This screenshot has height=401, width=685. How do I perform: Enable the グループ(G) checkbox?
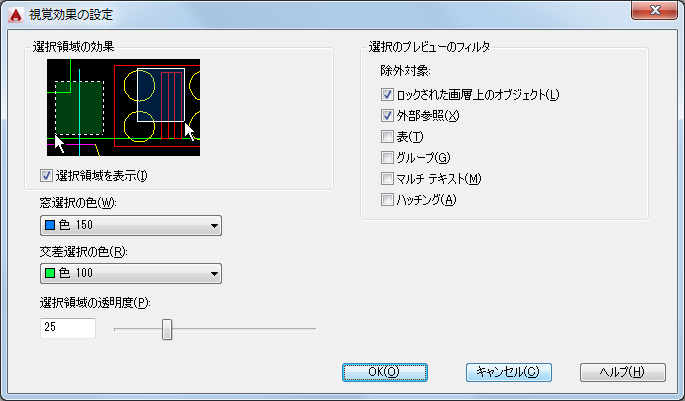[387, 157]
